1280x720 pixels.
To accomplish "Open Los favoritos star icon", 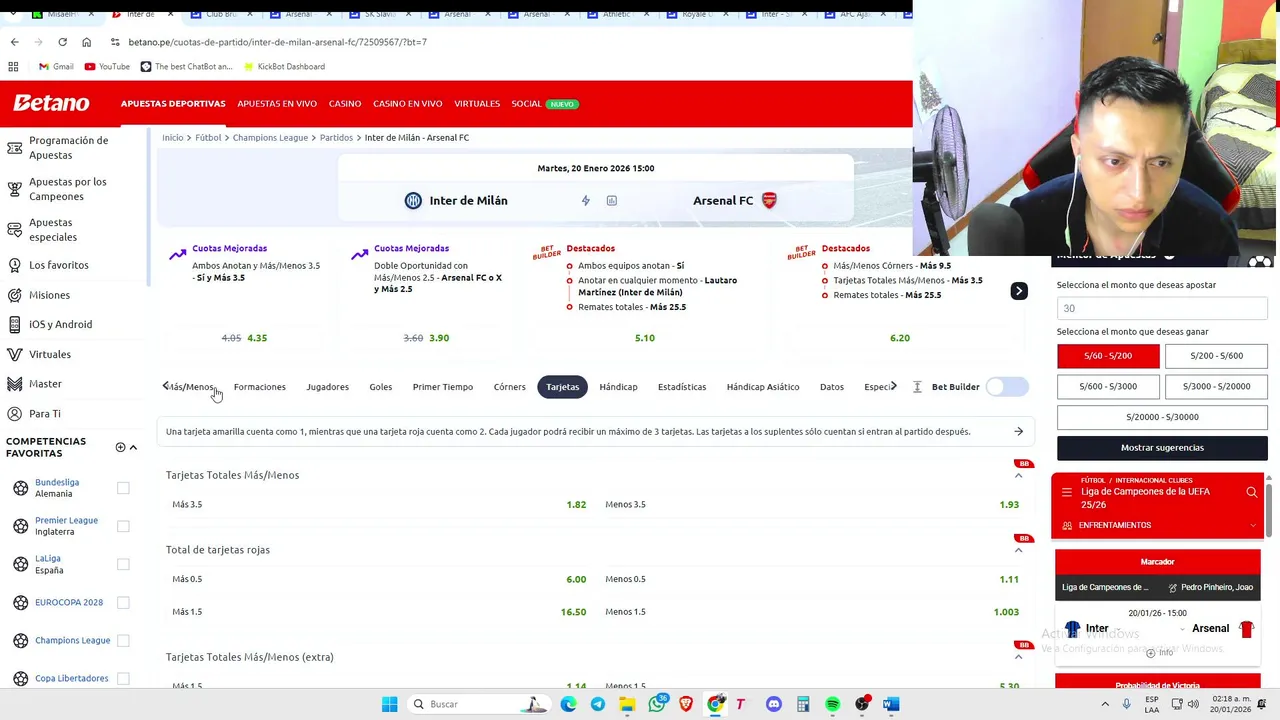I will coord(14,265).
